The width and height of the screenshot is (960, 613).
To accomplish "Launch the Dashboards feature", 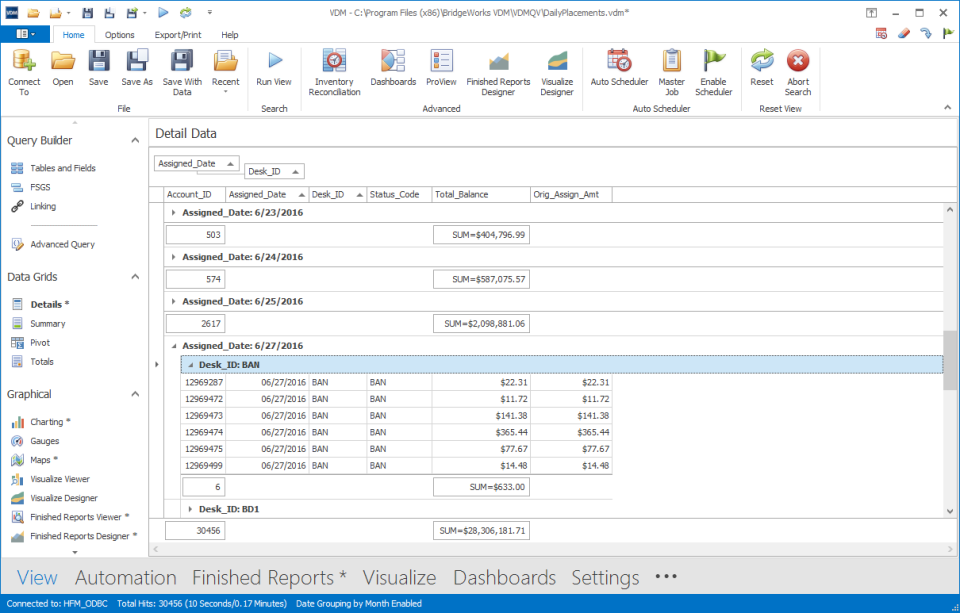I will tap(393, 70).
